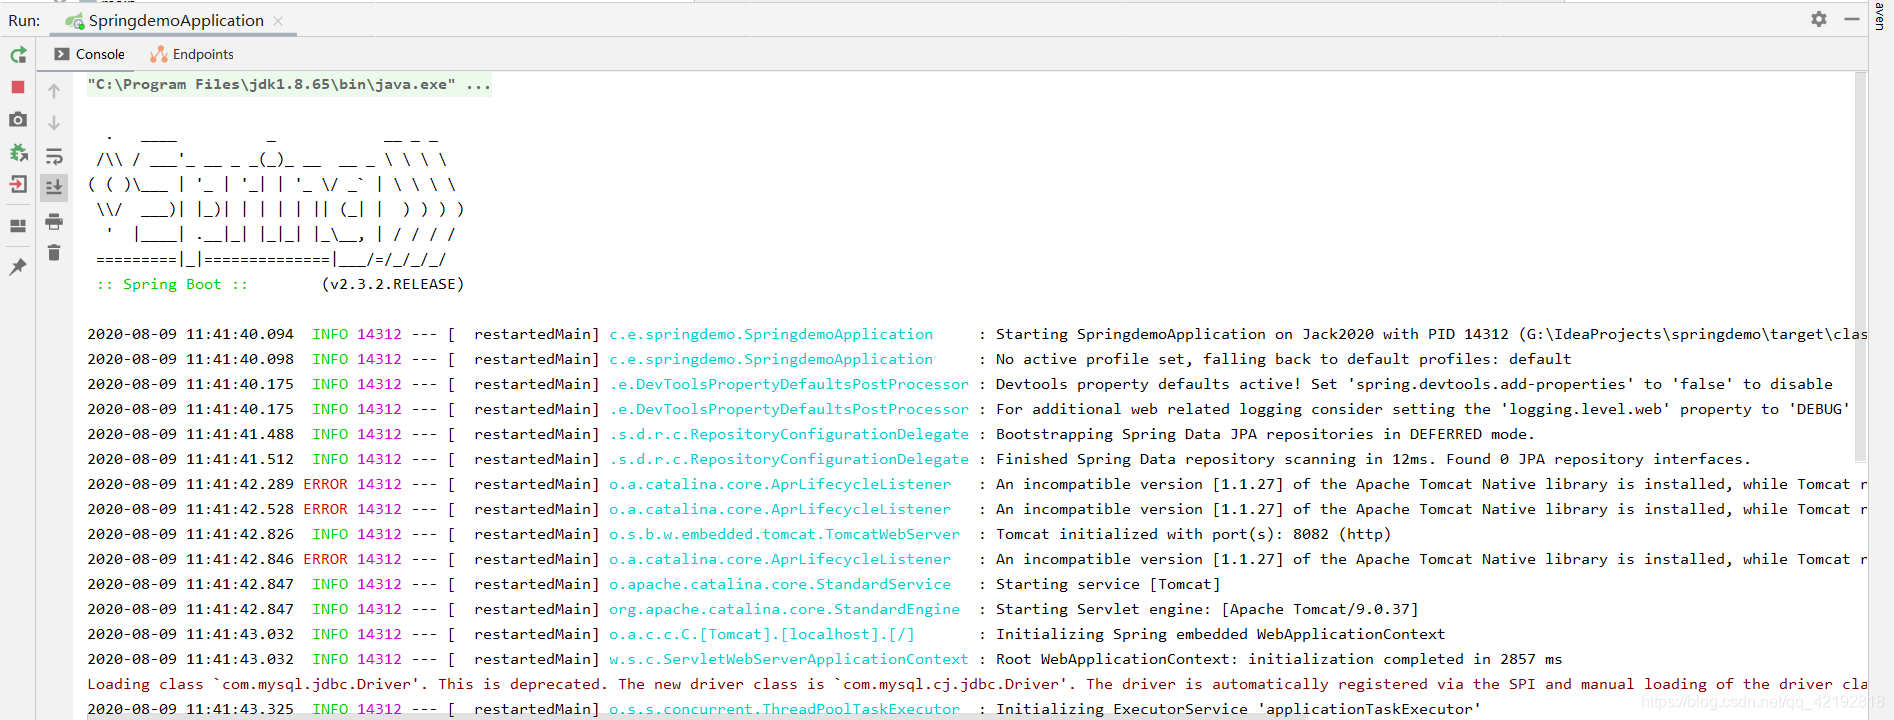Switch to the Endpoints tab

192,54
